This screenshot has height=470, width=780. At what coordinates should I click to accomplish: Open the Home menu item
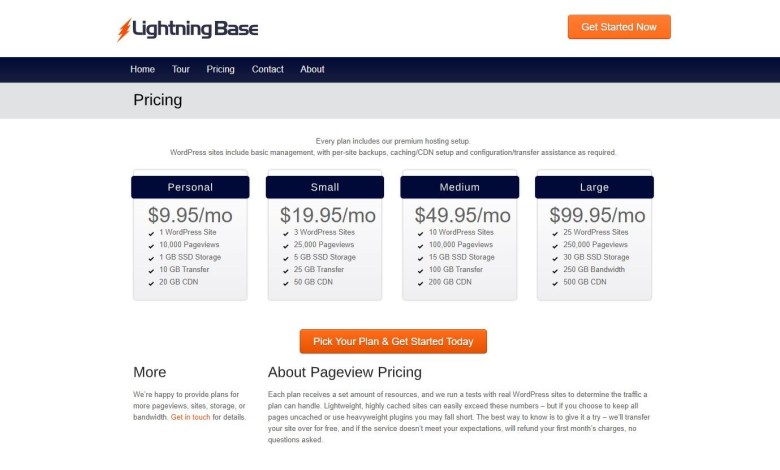[142, 70]
